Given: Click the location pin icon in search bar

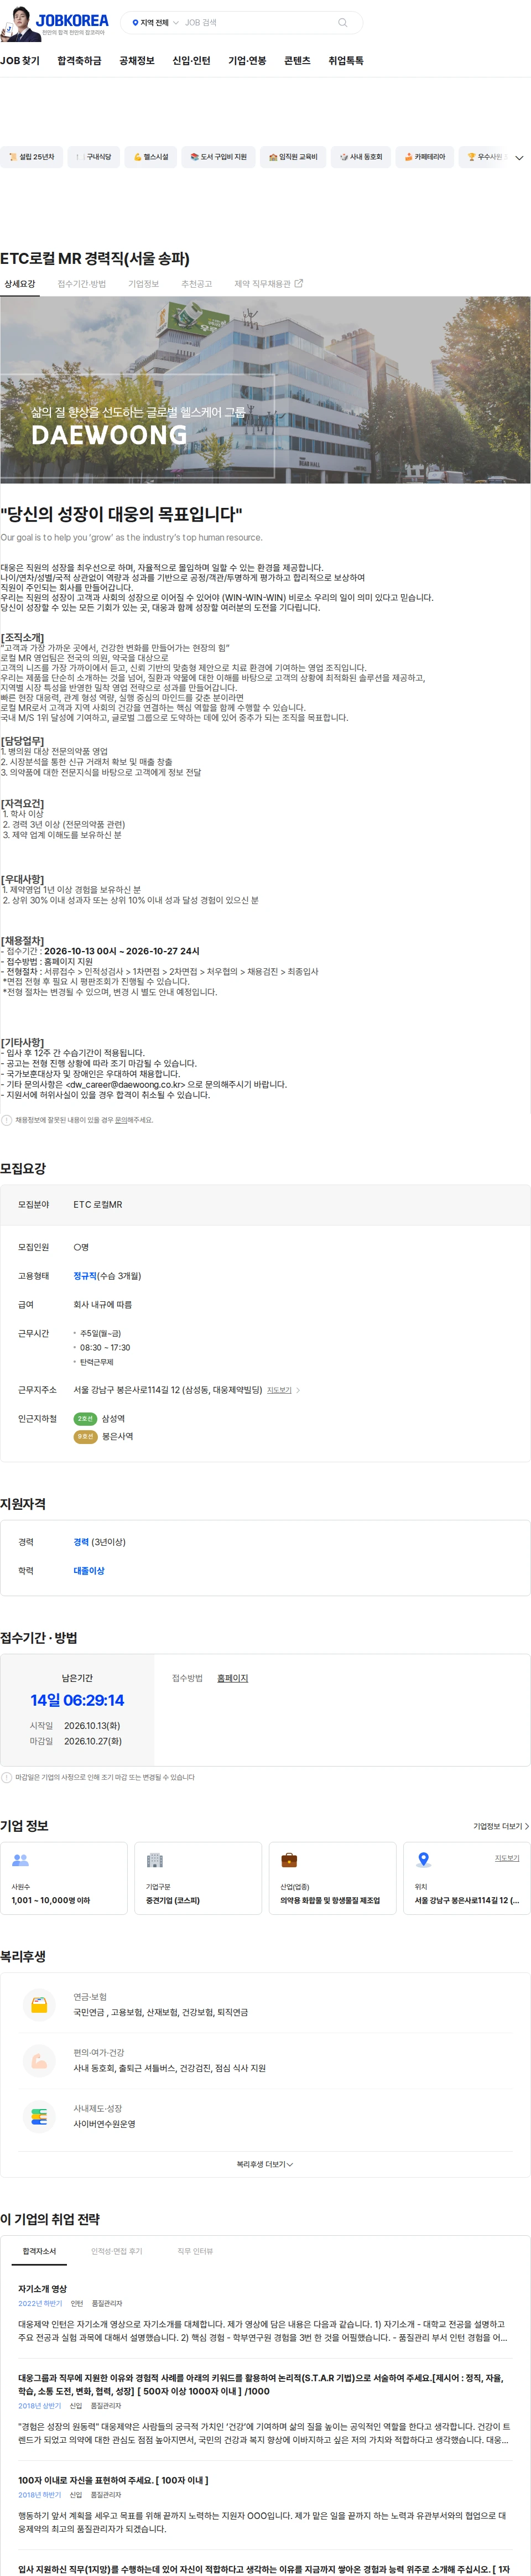Looking at the screenshot, I should [x=135, y=22].
